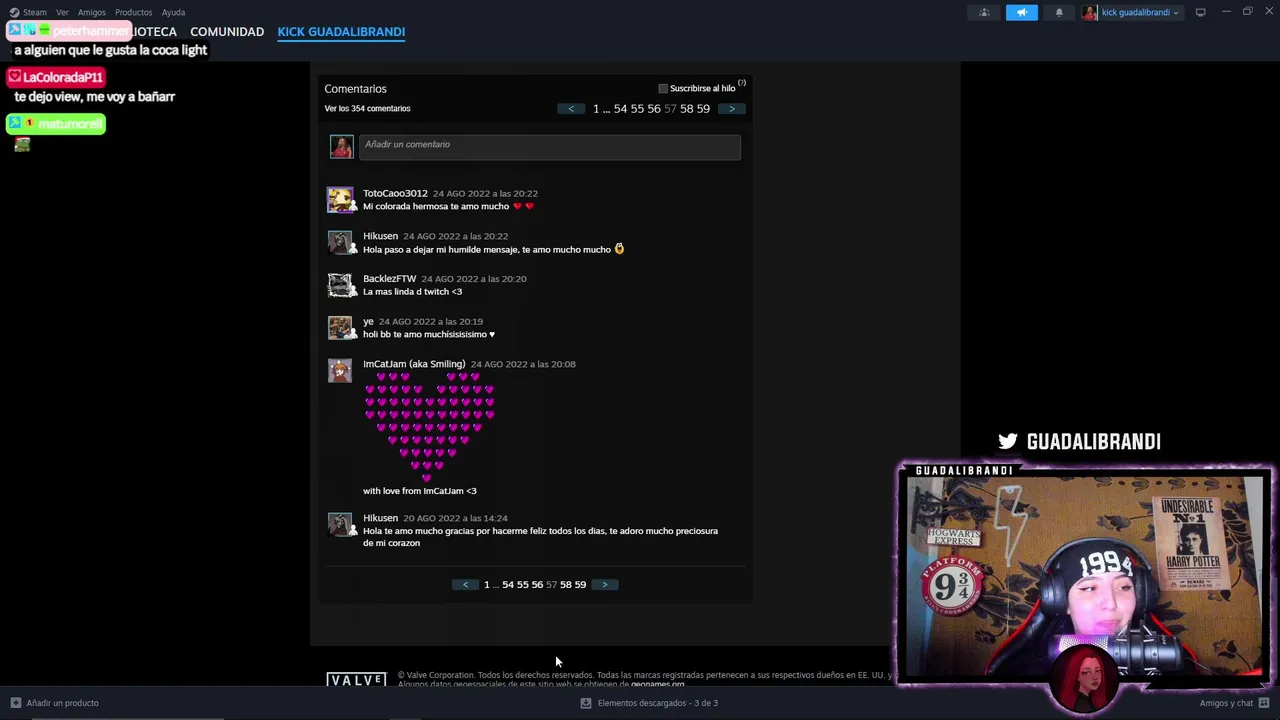Screen dimensions: 1280x720
Task: Click the chat icon beside Amigos y chat
Action: pyautogui.click(x=1264, y=703)
